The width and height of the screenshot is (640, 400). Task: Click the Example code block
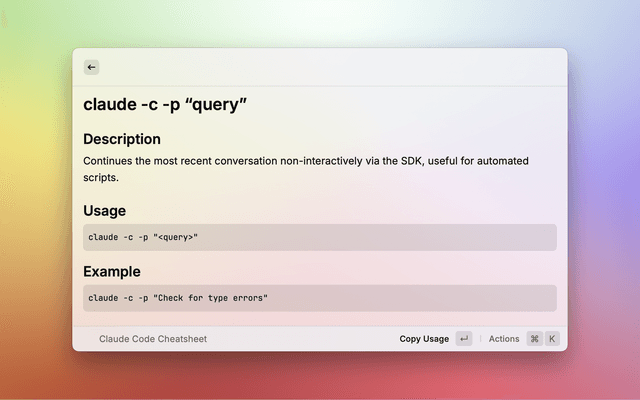[320, 298]
